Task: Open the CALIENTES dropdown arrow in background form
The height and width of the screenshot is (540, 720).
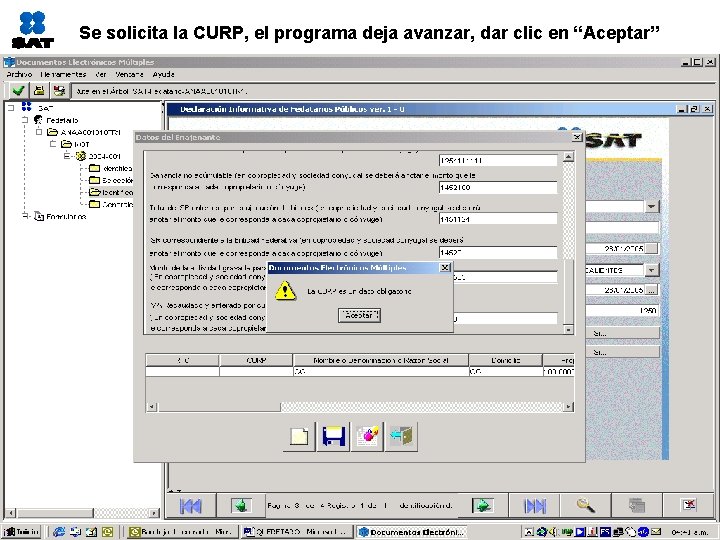Action: click(x=651, y=270)
